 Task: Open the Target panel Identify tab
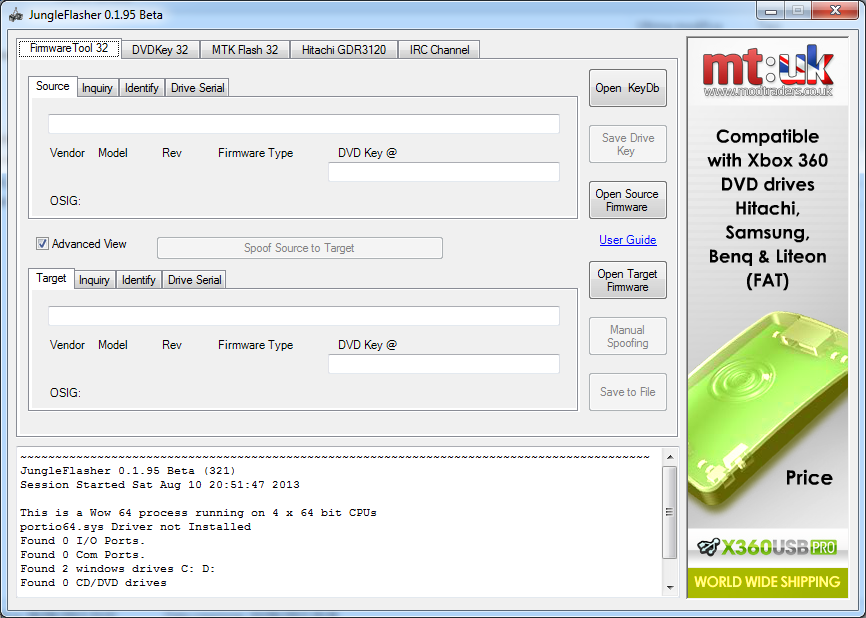click(139, 280)
